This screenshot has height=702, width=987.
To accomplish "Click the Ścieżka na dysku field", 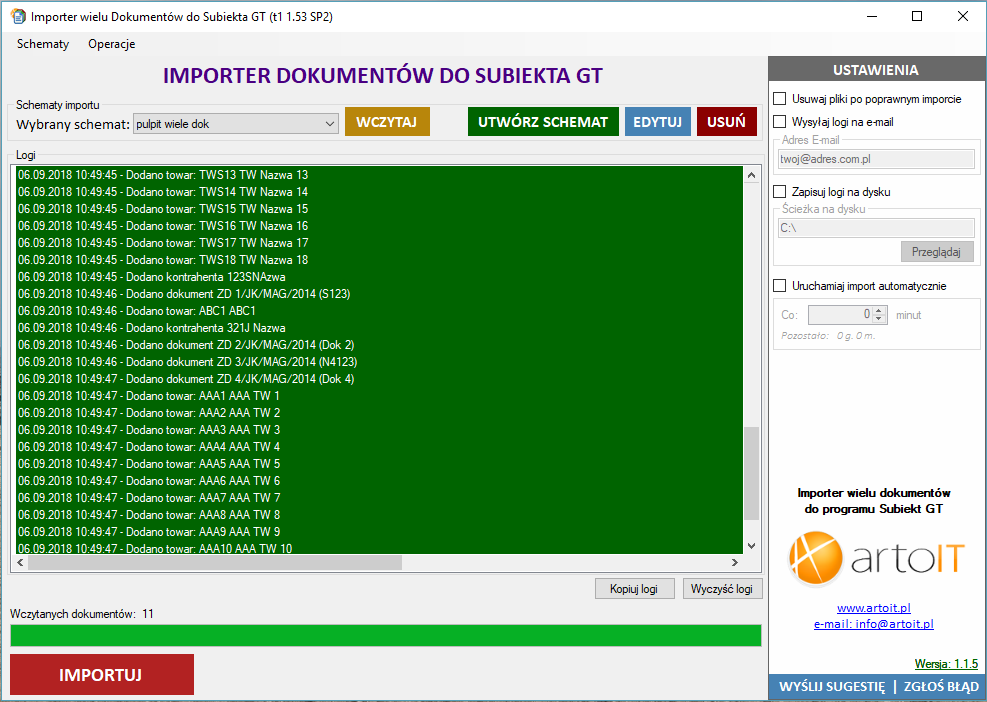I will 876,228.
